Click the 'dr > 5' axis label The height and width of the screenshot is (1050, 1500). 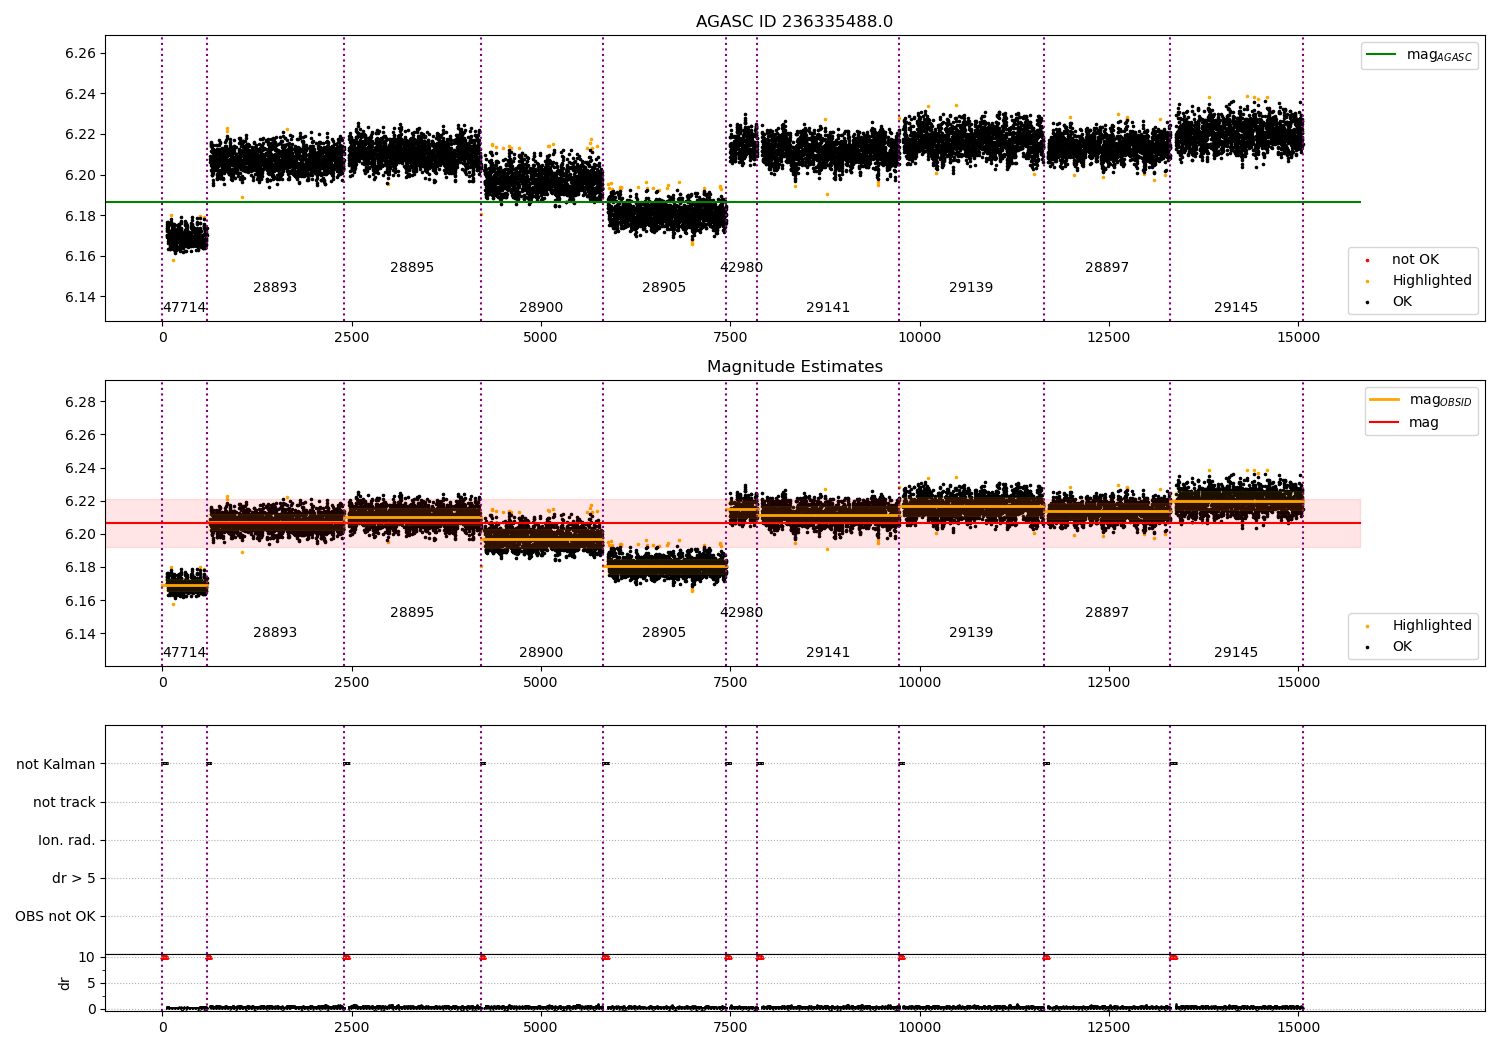74,879
